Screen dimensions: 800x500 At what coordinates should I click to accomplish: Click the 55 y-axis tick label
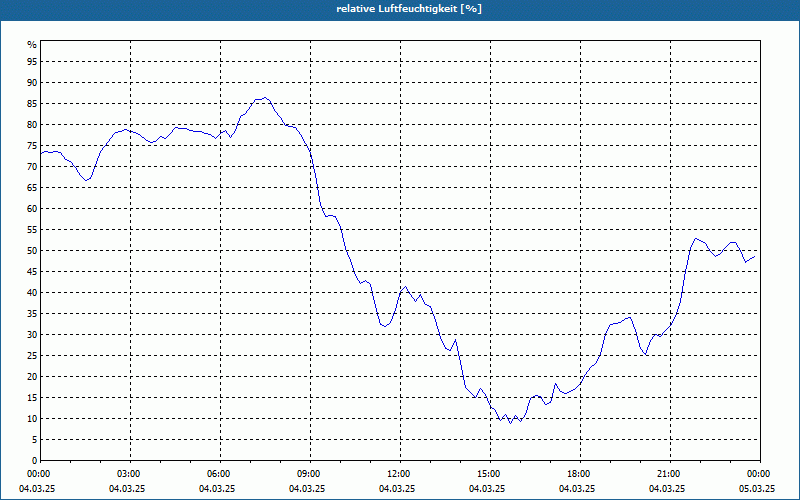tap(32, 230)
